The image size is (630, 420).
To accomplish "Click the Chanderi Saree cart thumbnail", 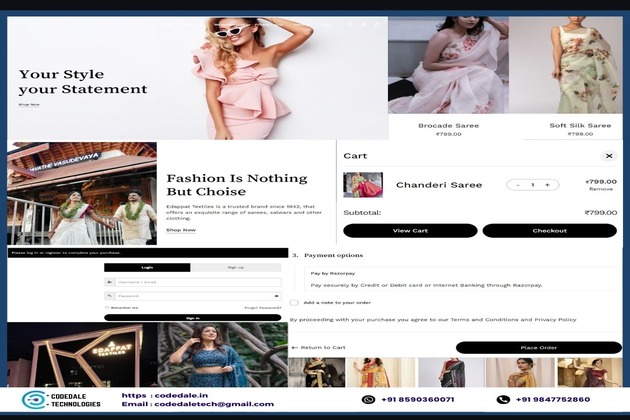I will coord(363,185).
